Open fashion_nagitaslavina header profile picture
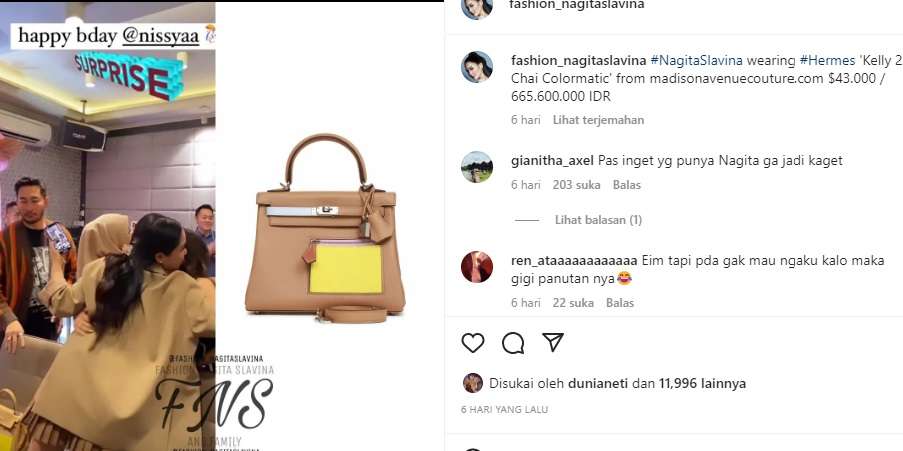903x451 pixels. (477, 7)
